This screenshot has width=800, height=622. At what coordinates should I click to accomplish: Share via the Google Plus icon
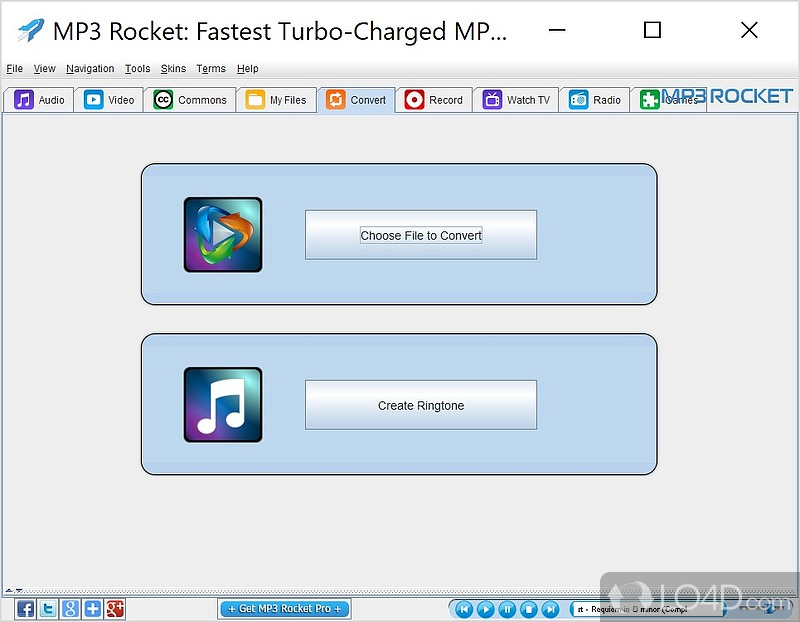click(115, 609)
